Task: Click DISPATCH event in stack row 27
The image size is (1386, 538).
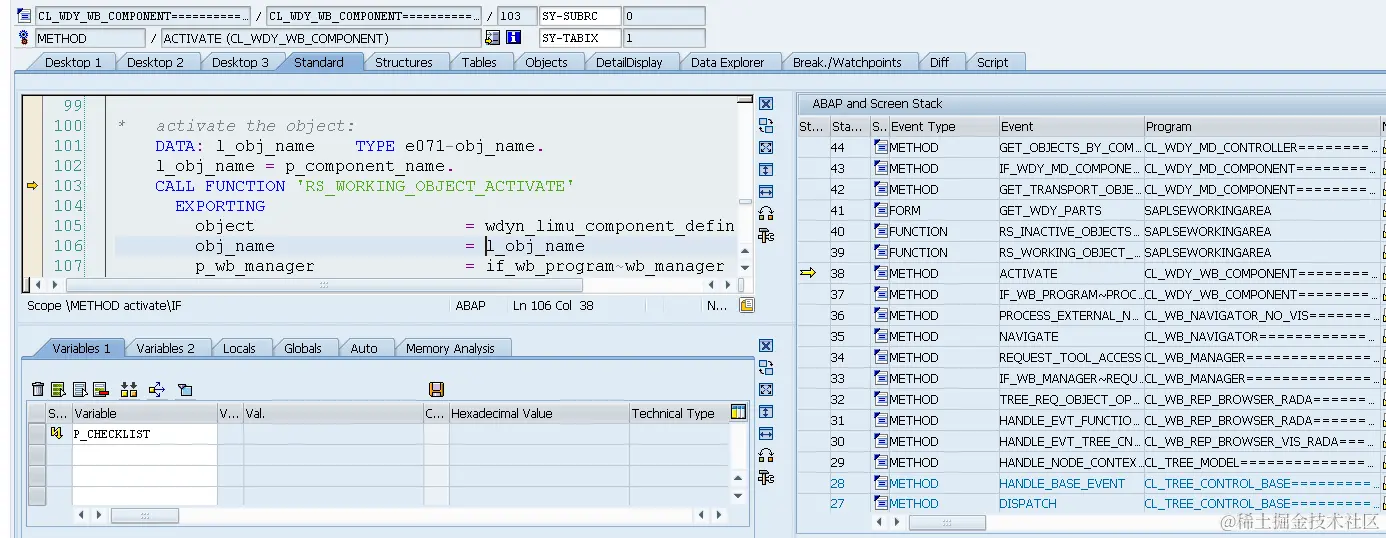Action: click(x=1028, y=504)
